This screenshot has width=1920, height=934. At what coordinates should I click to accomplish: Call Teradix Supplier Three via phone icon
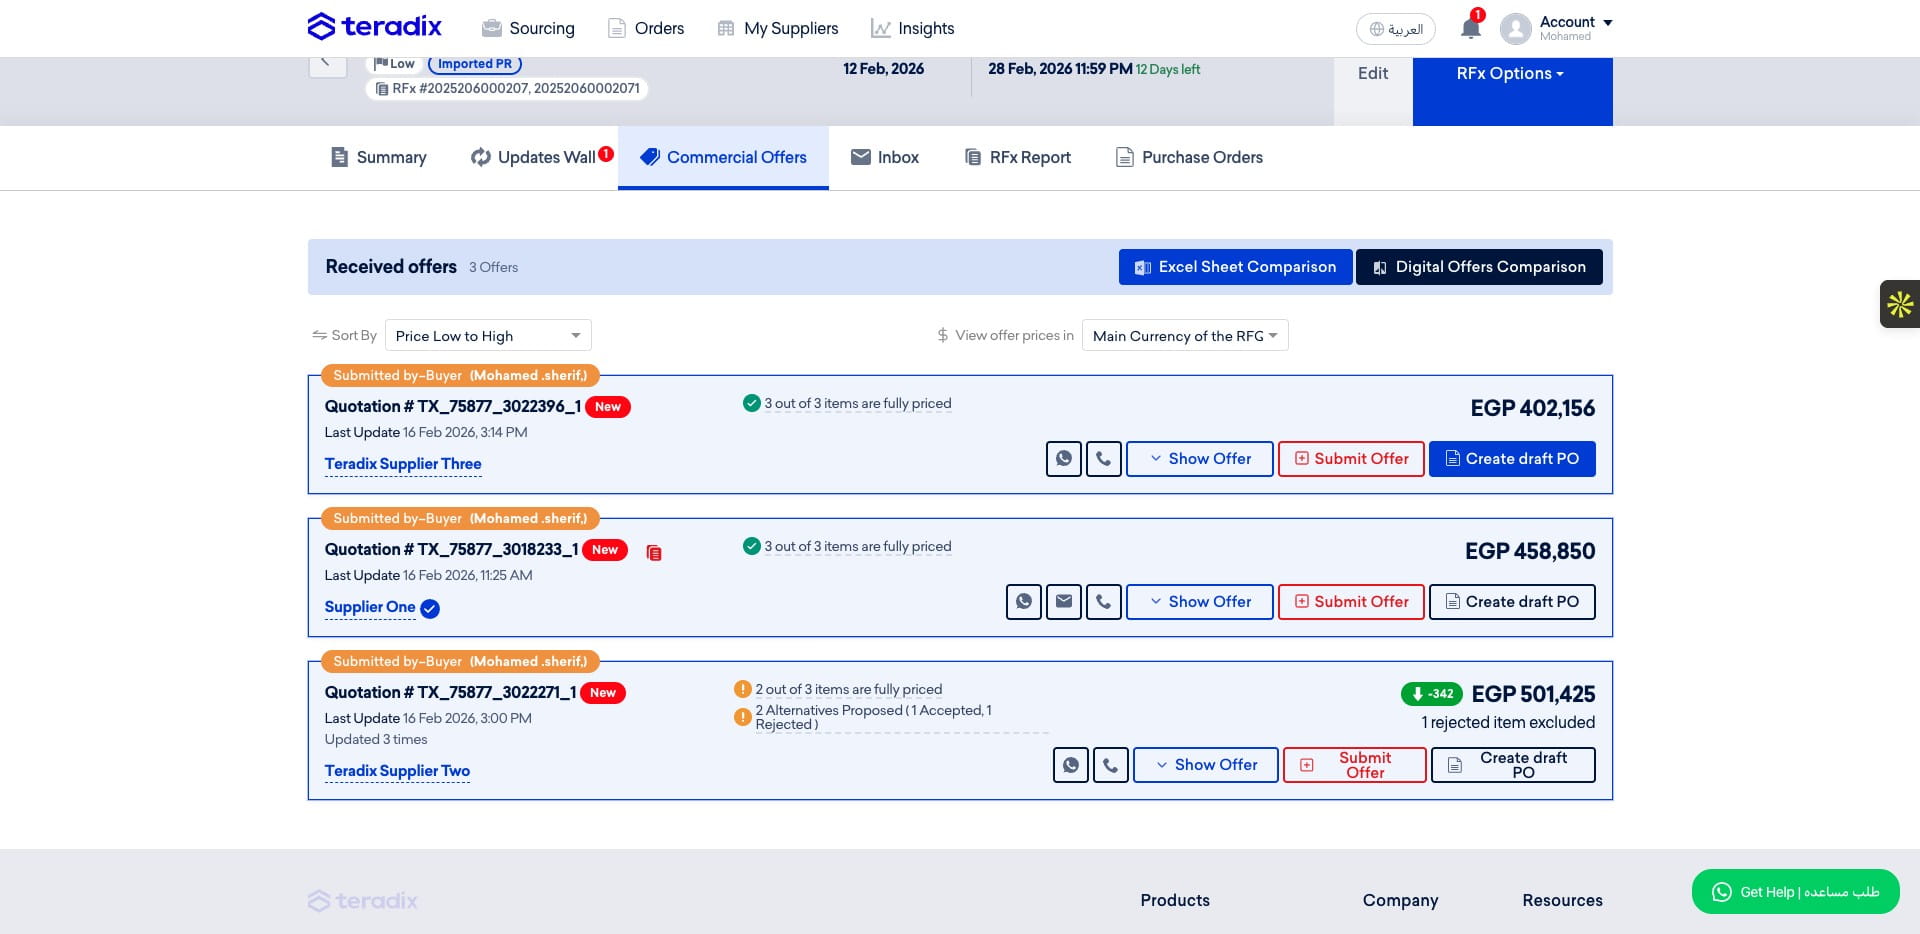[1104, 459]
